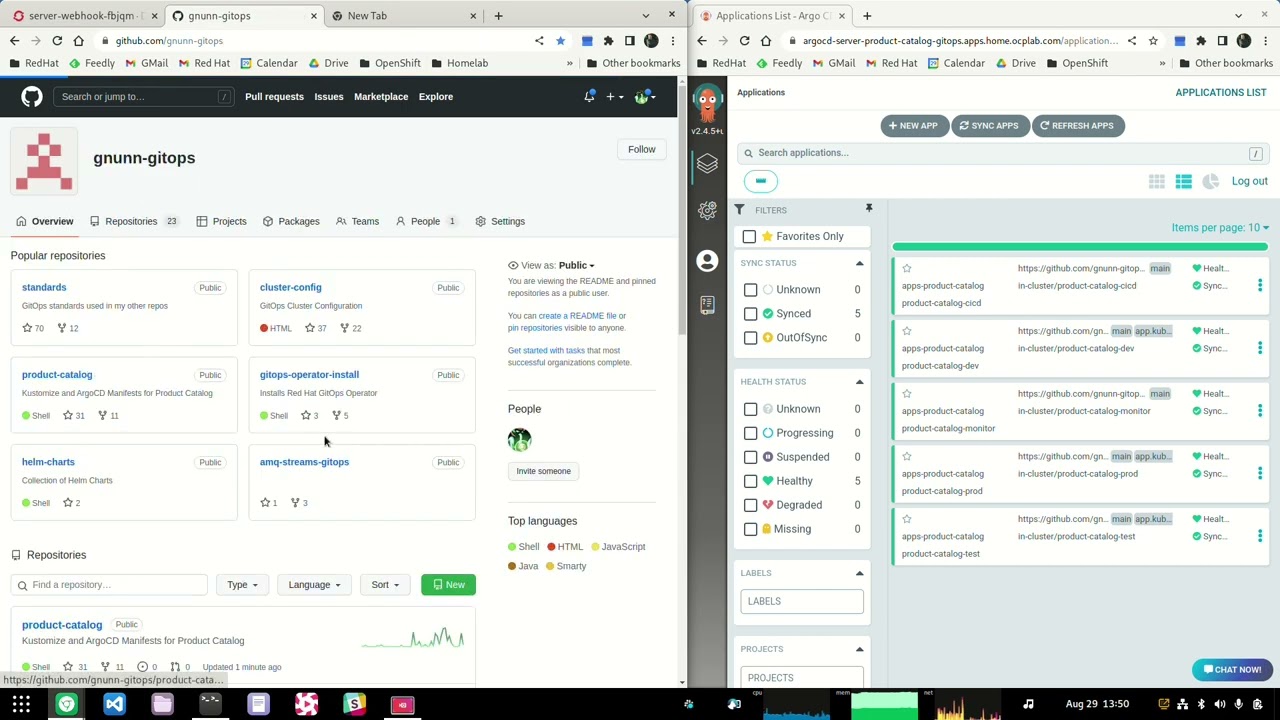Open the Files app in the taskbar
Viewport: 1280px width, 720px height.
point(162,704)
